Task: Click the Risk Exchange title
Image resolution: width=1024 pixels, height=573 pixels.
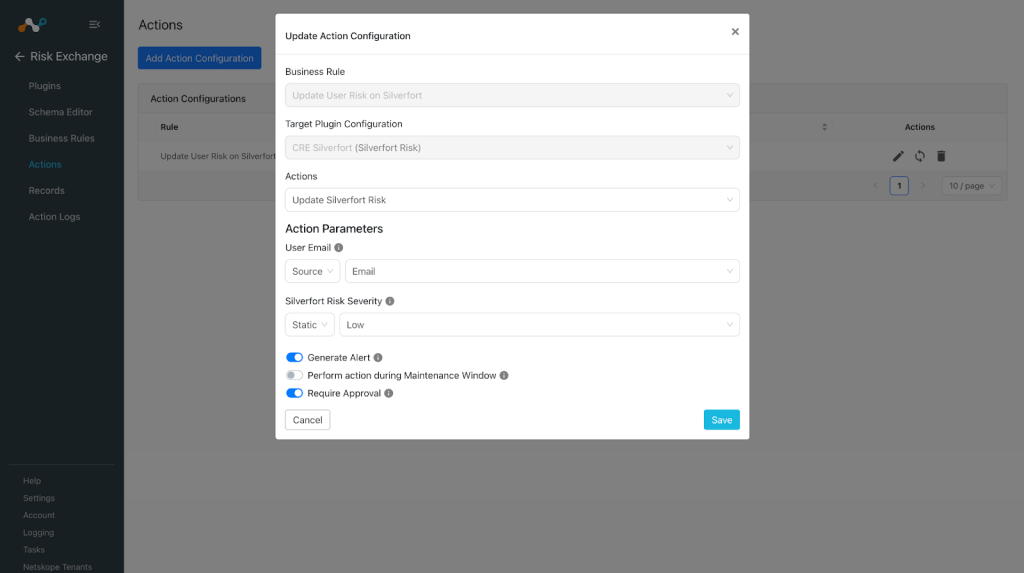Action: (x=69, y=57)
